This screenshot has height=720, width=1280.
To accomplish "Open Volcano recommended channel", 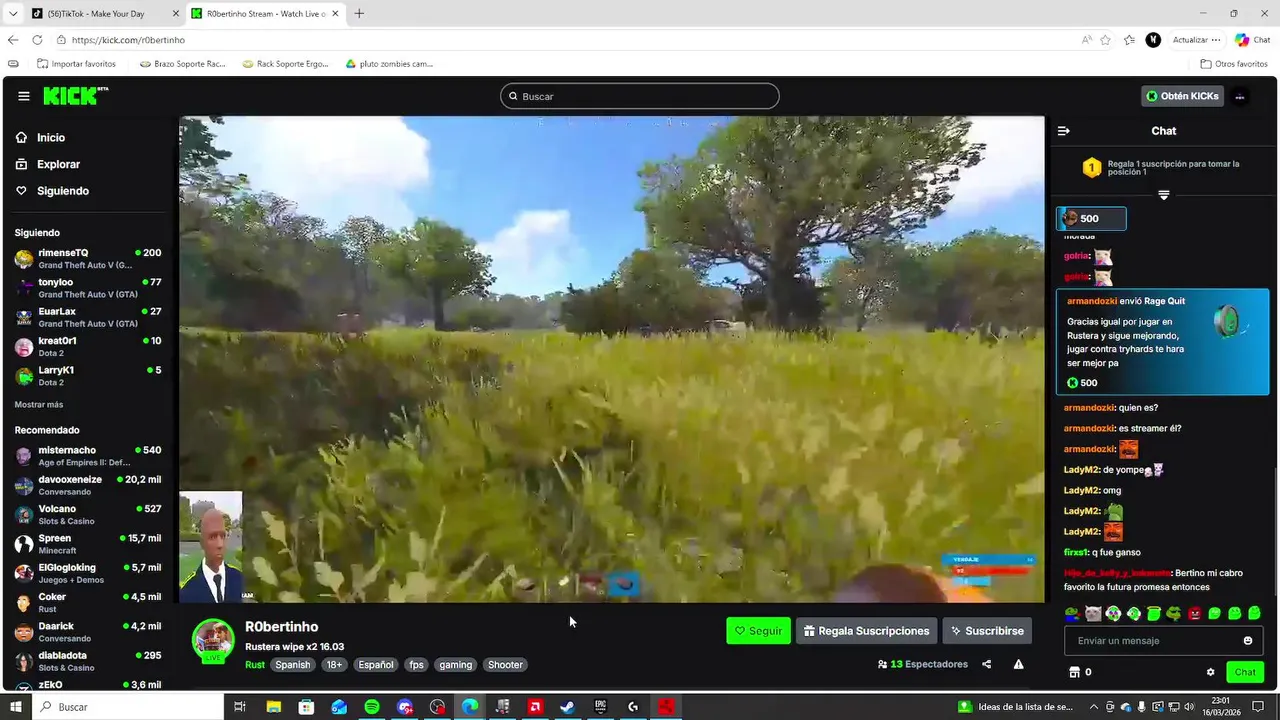I will [x=88, y=515].
